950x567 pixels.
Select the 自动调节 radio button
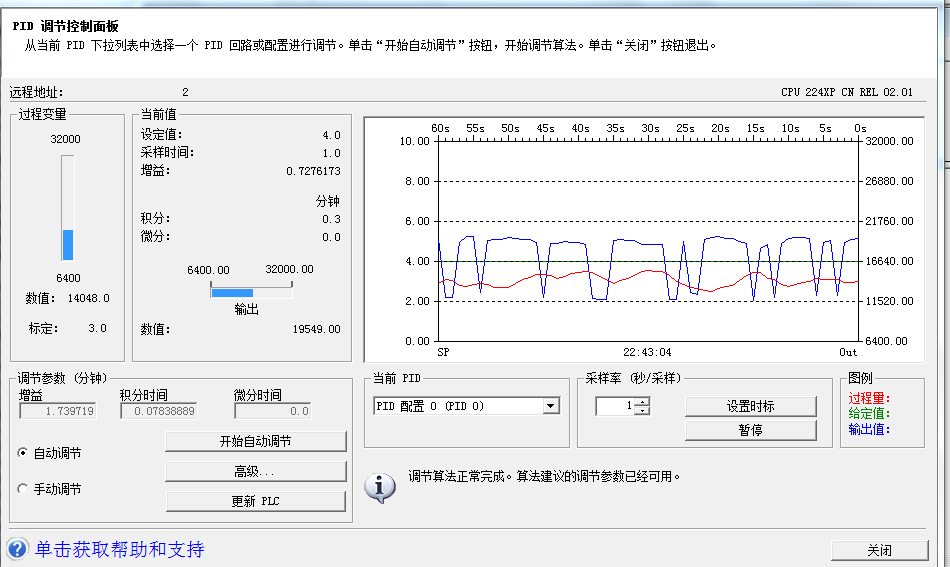(x=24, y=453)
